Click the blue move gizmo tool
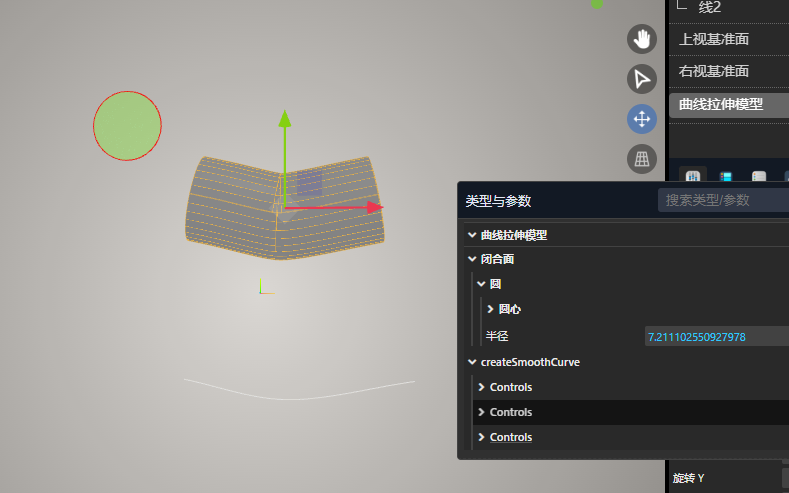This screenshot has height=493, width=789. [641, 119]
